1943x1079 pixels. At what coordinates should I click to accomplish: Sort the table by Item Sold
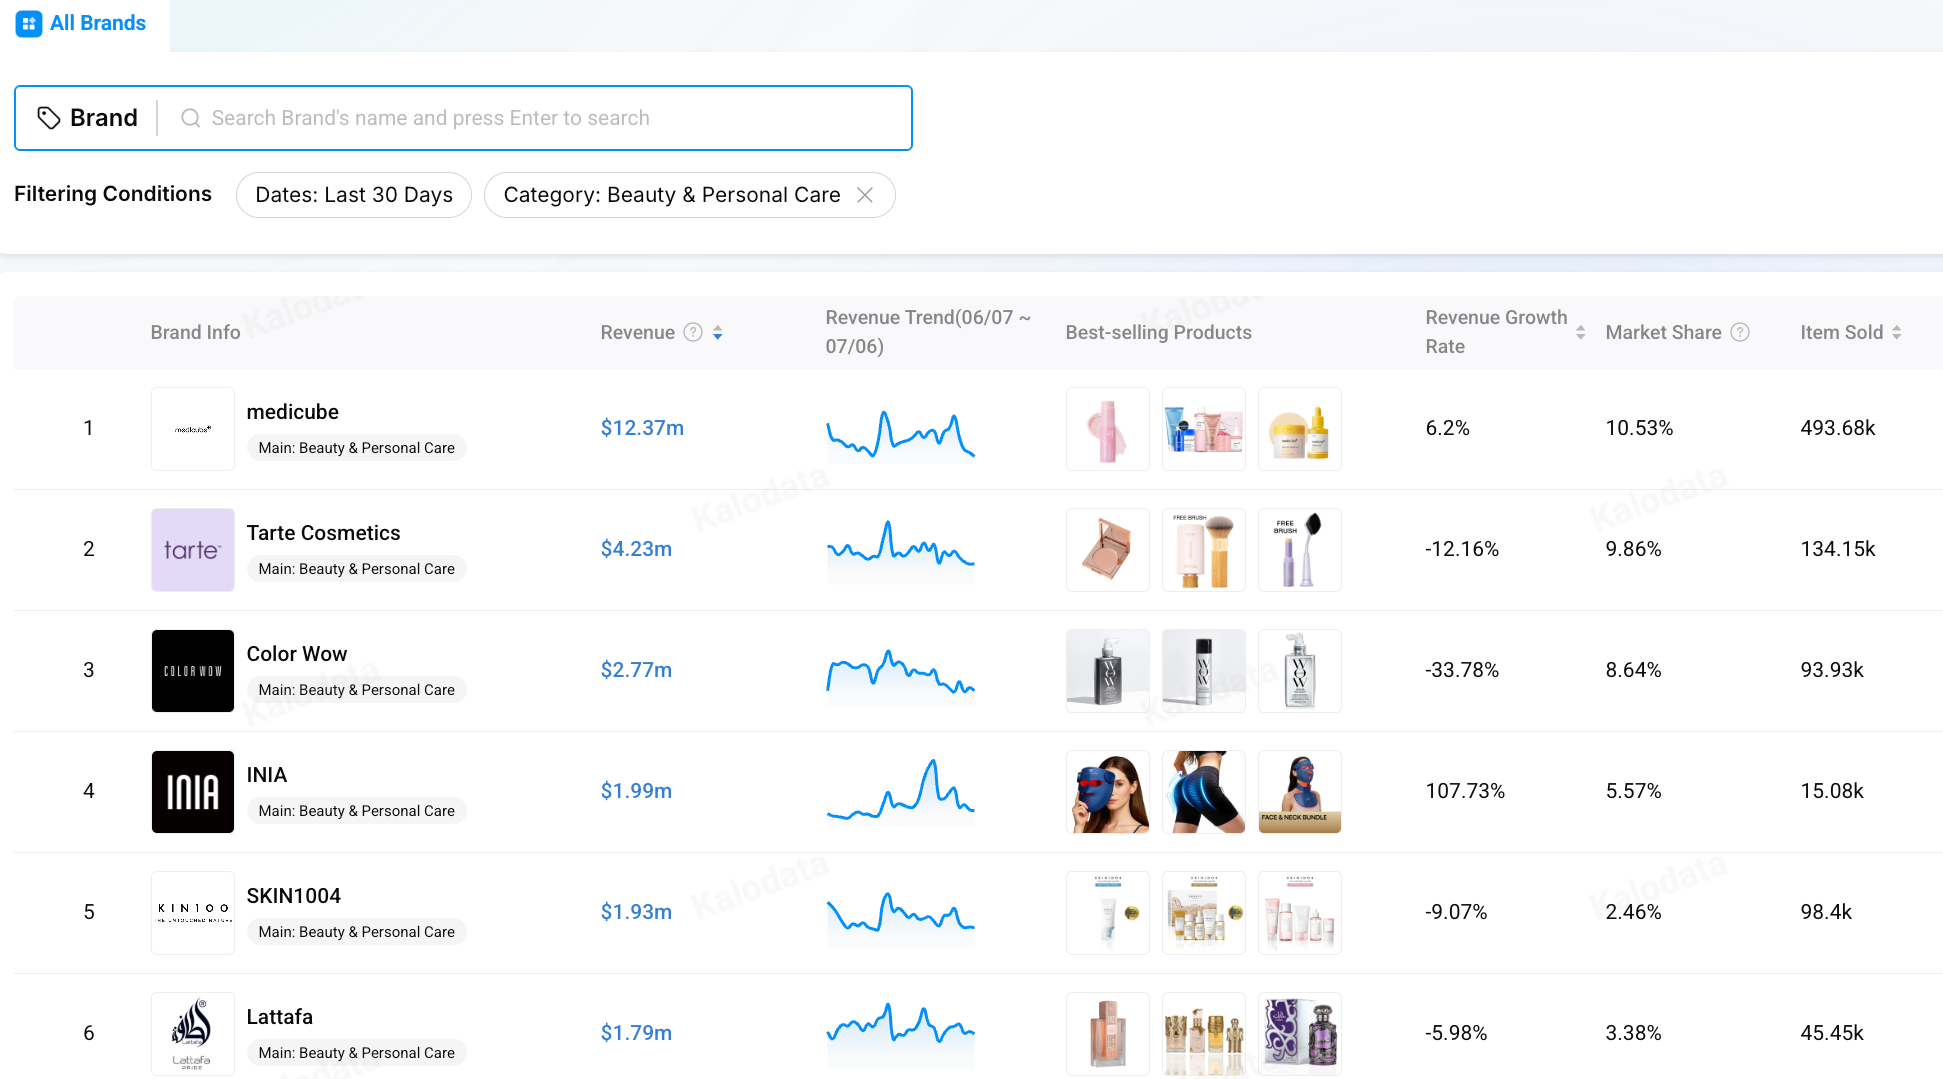[x=1897, y=332]
